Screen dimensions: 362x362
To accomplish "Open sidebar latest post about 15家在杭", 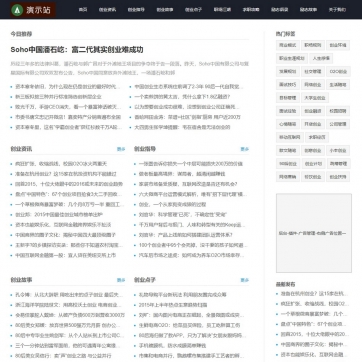I will 314,294.
